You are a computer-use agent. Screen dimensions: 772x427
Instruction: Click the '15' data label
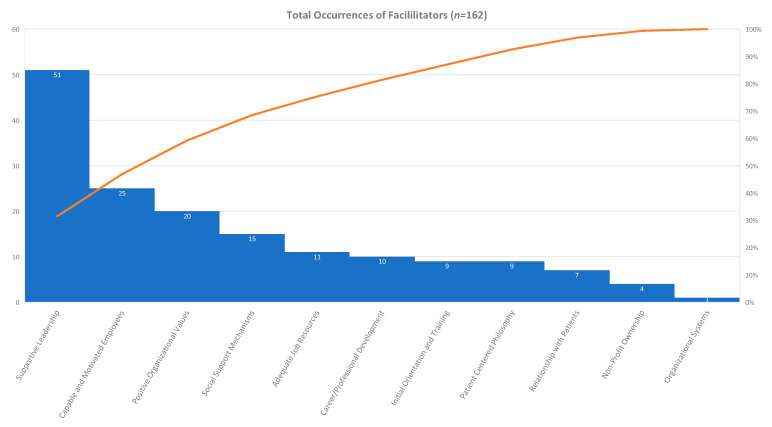[252, 238]
